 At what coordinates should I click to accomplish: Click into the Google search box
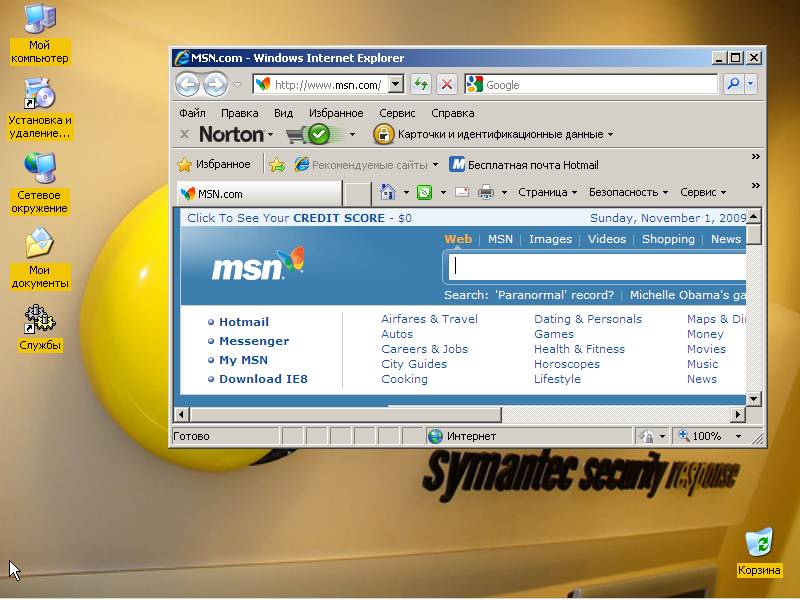pos(600,85)
